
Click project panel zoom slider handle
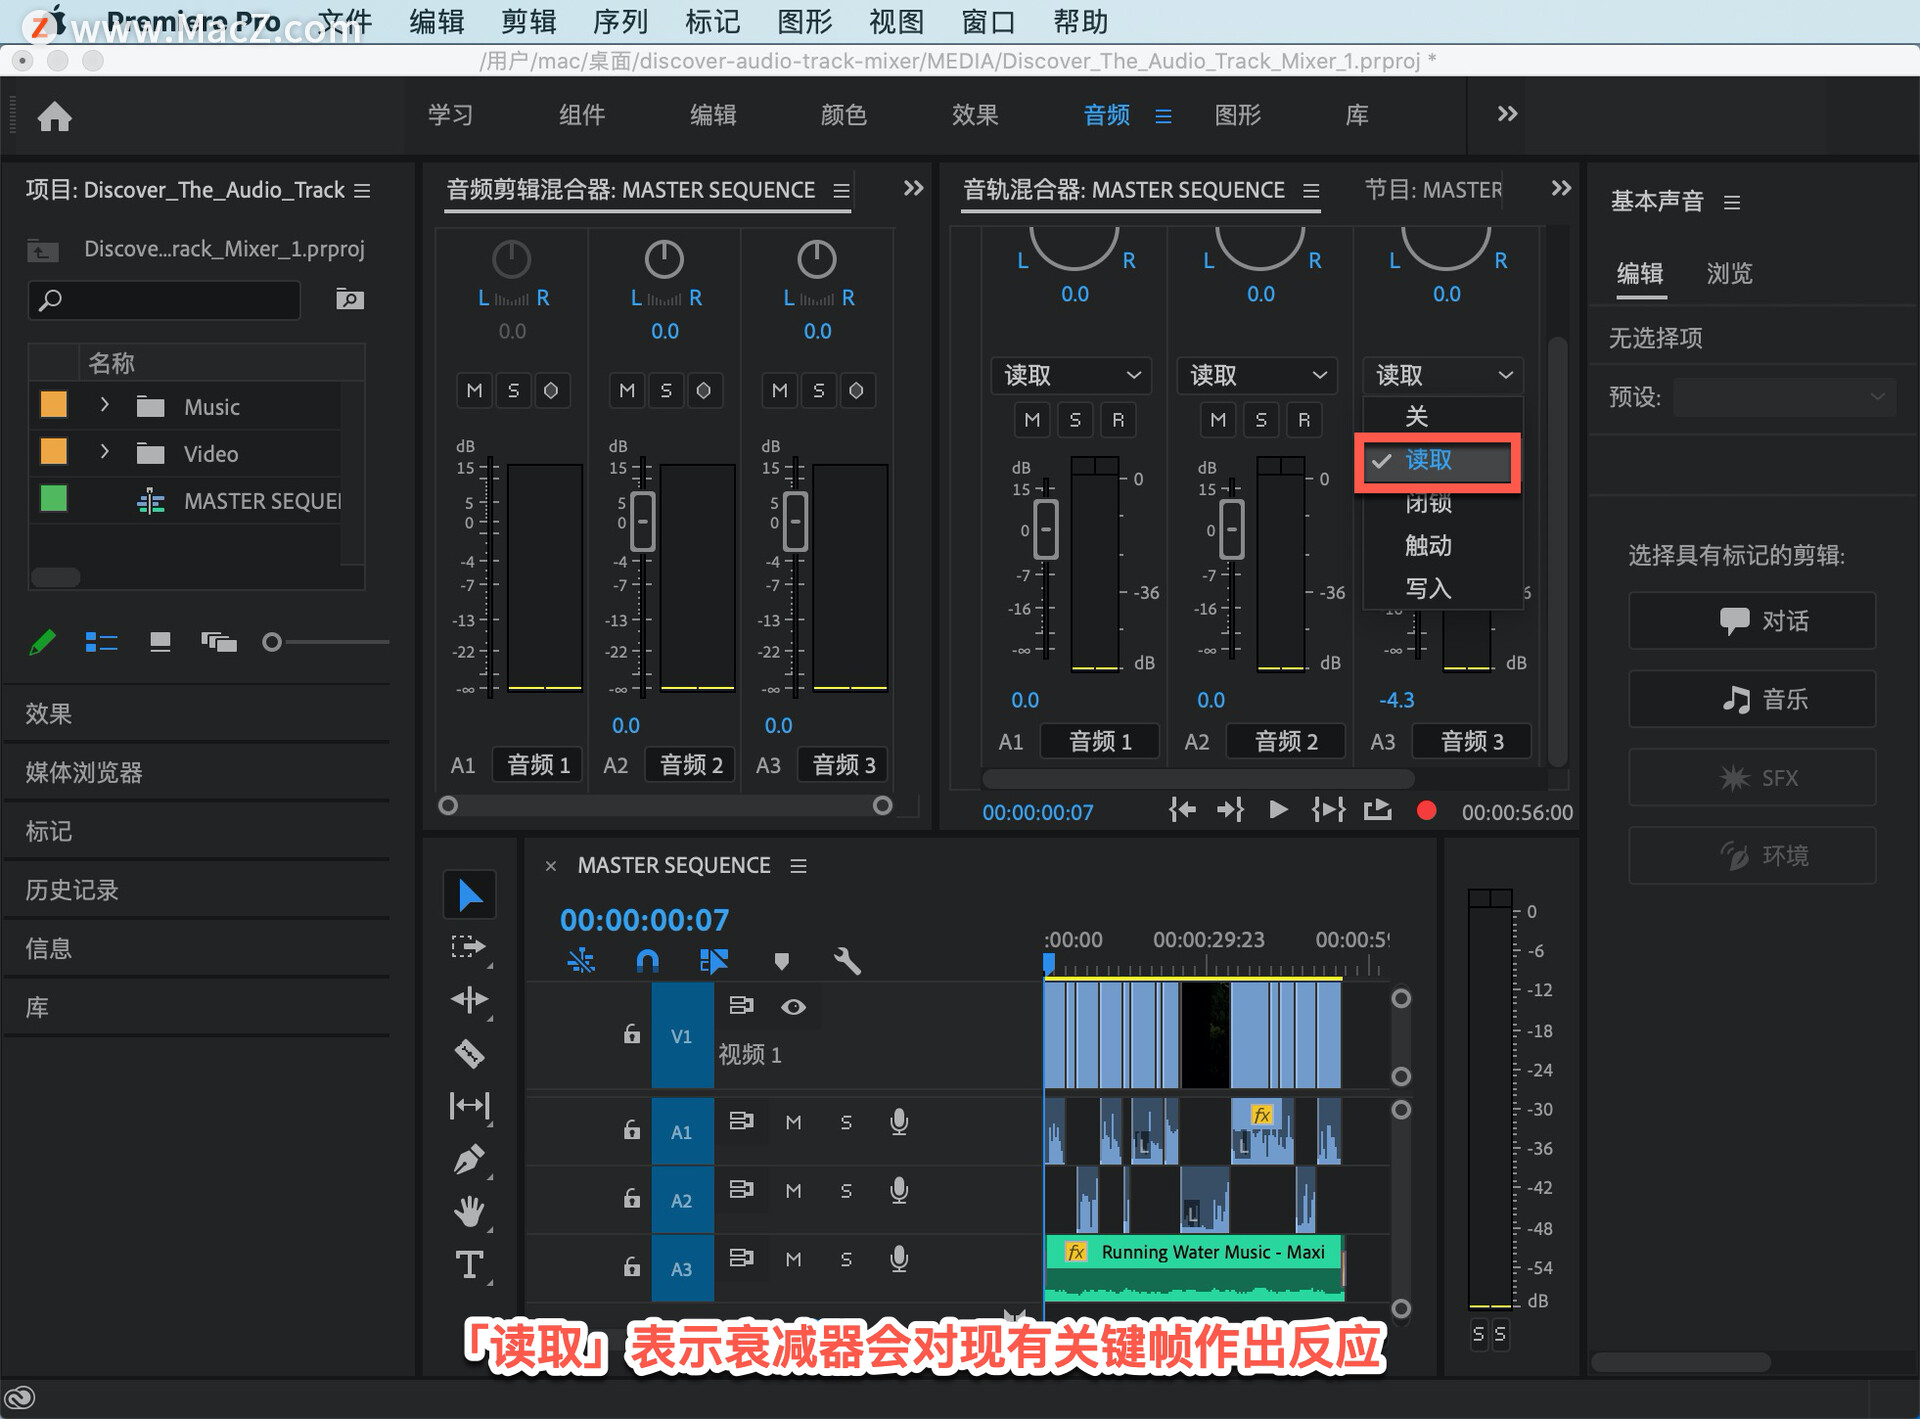tap(271, 642)
